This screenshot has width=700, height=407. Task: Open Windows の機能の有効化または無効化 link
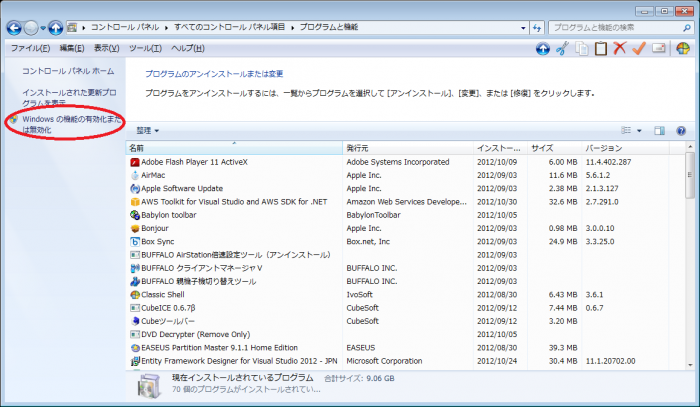(71, 124)
